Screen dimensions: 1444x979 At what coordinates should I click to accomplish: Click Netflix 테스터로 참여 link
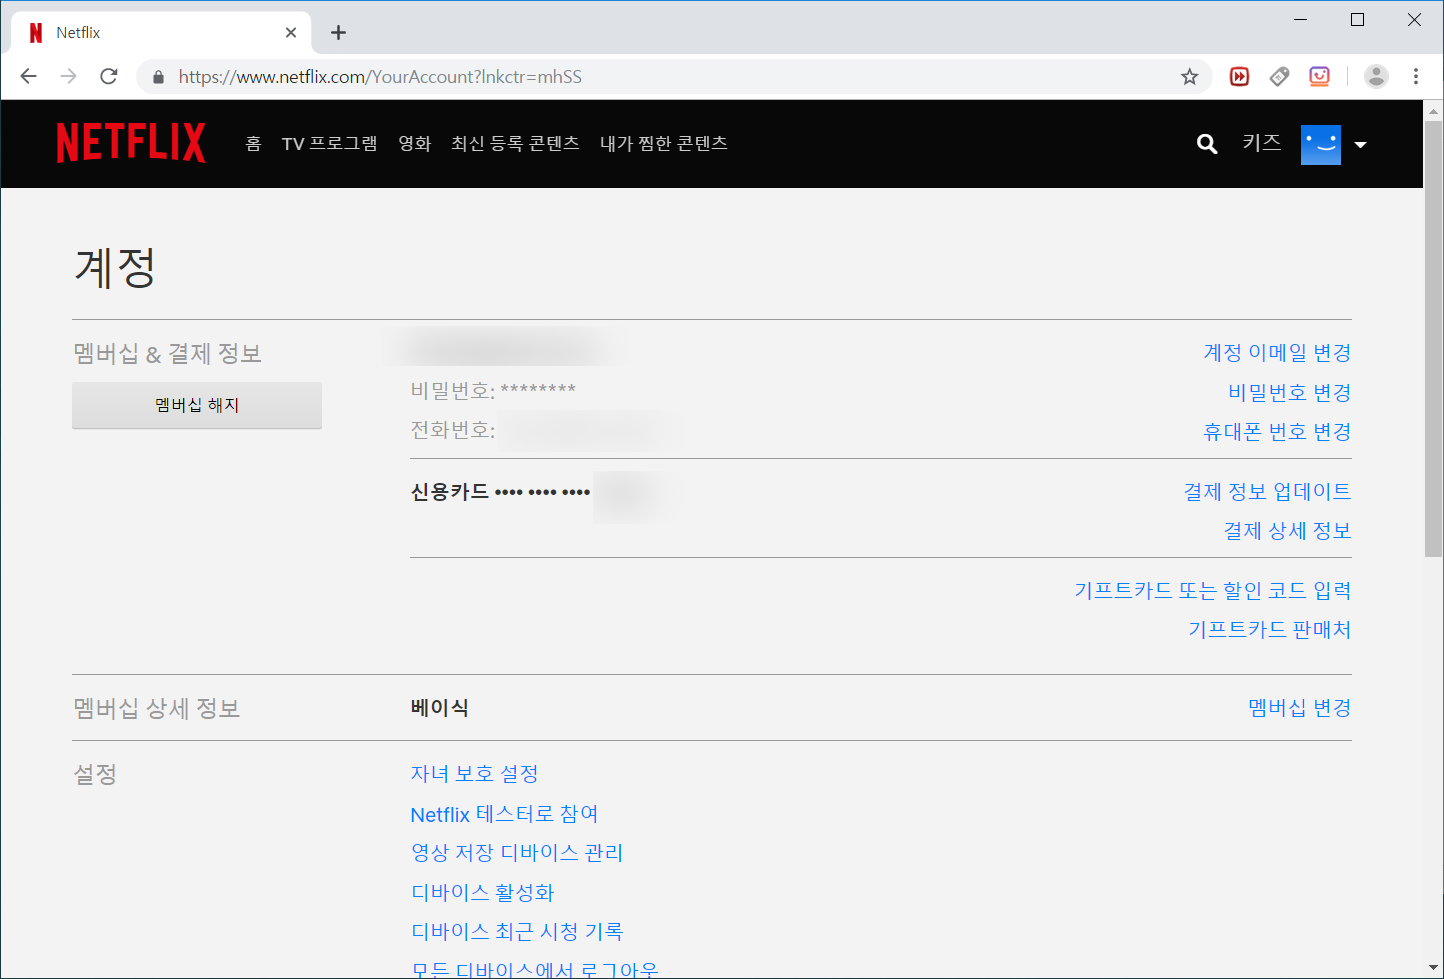point(504,814)
